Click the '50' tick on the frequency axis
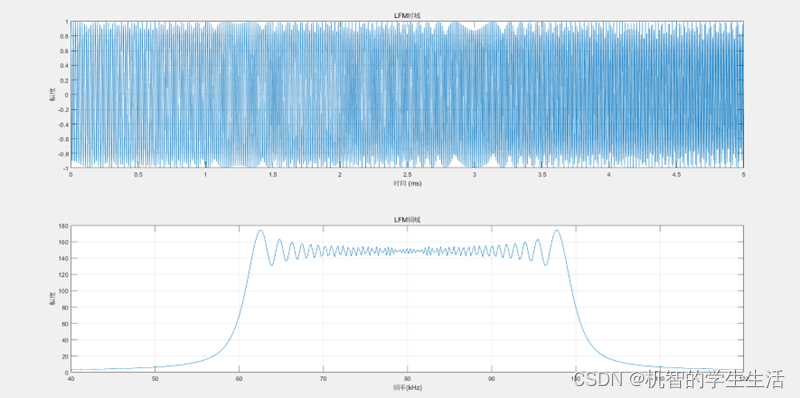The width and height of the screenshot is (800, 398). point(155,379)
